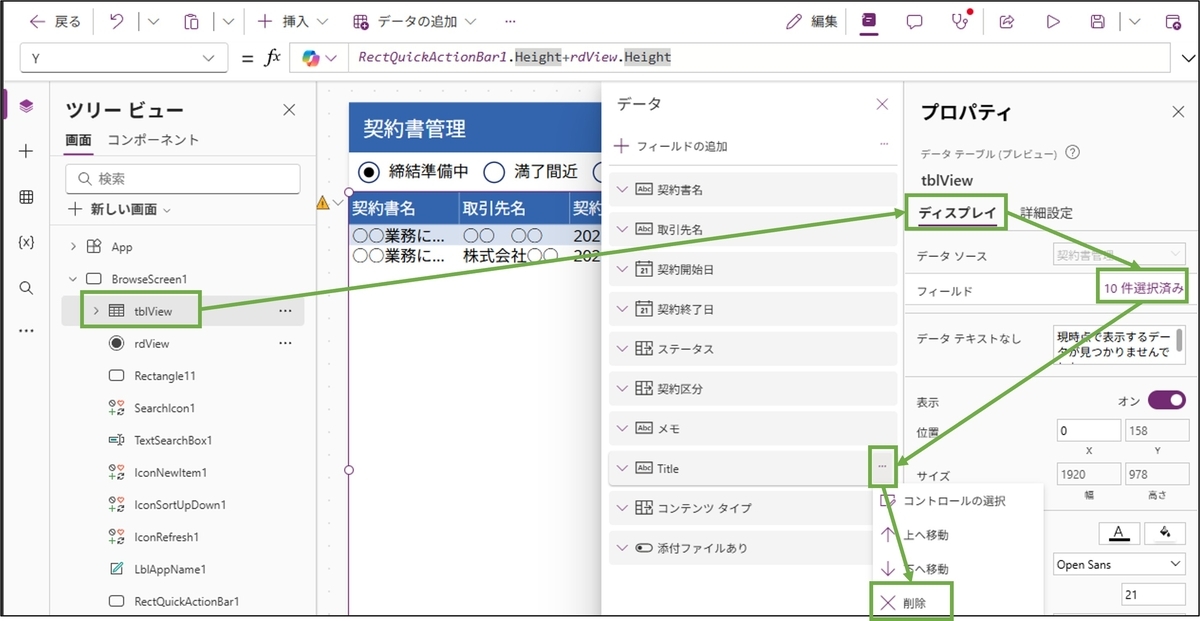1200x621 pixels.
Task: Open the top toolbar overflow ellipsis
Action: pyautogui.click(x=510, y=21)
